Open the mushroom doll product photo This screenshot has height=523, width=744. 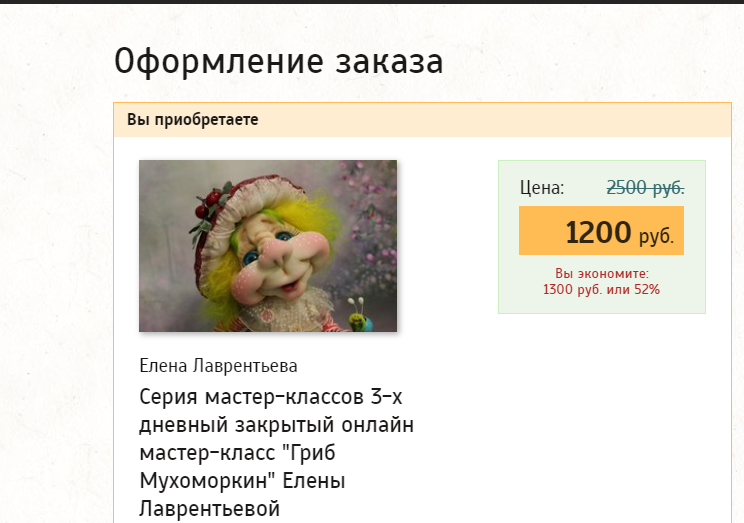click(x=268, y=246)
